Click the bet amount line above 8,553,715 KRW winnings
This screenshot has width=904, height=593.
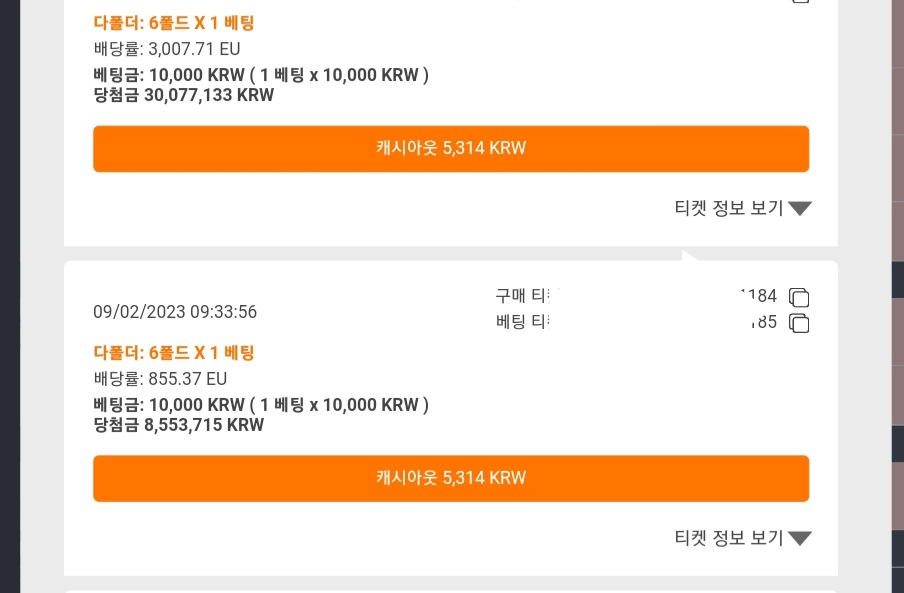coord(261,405)
